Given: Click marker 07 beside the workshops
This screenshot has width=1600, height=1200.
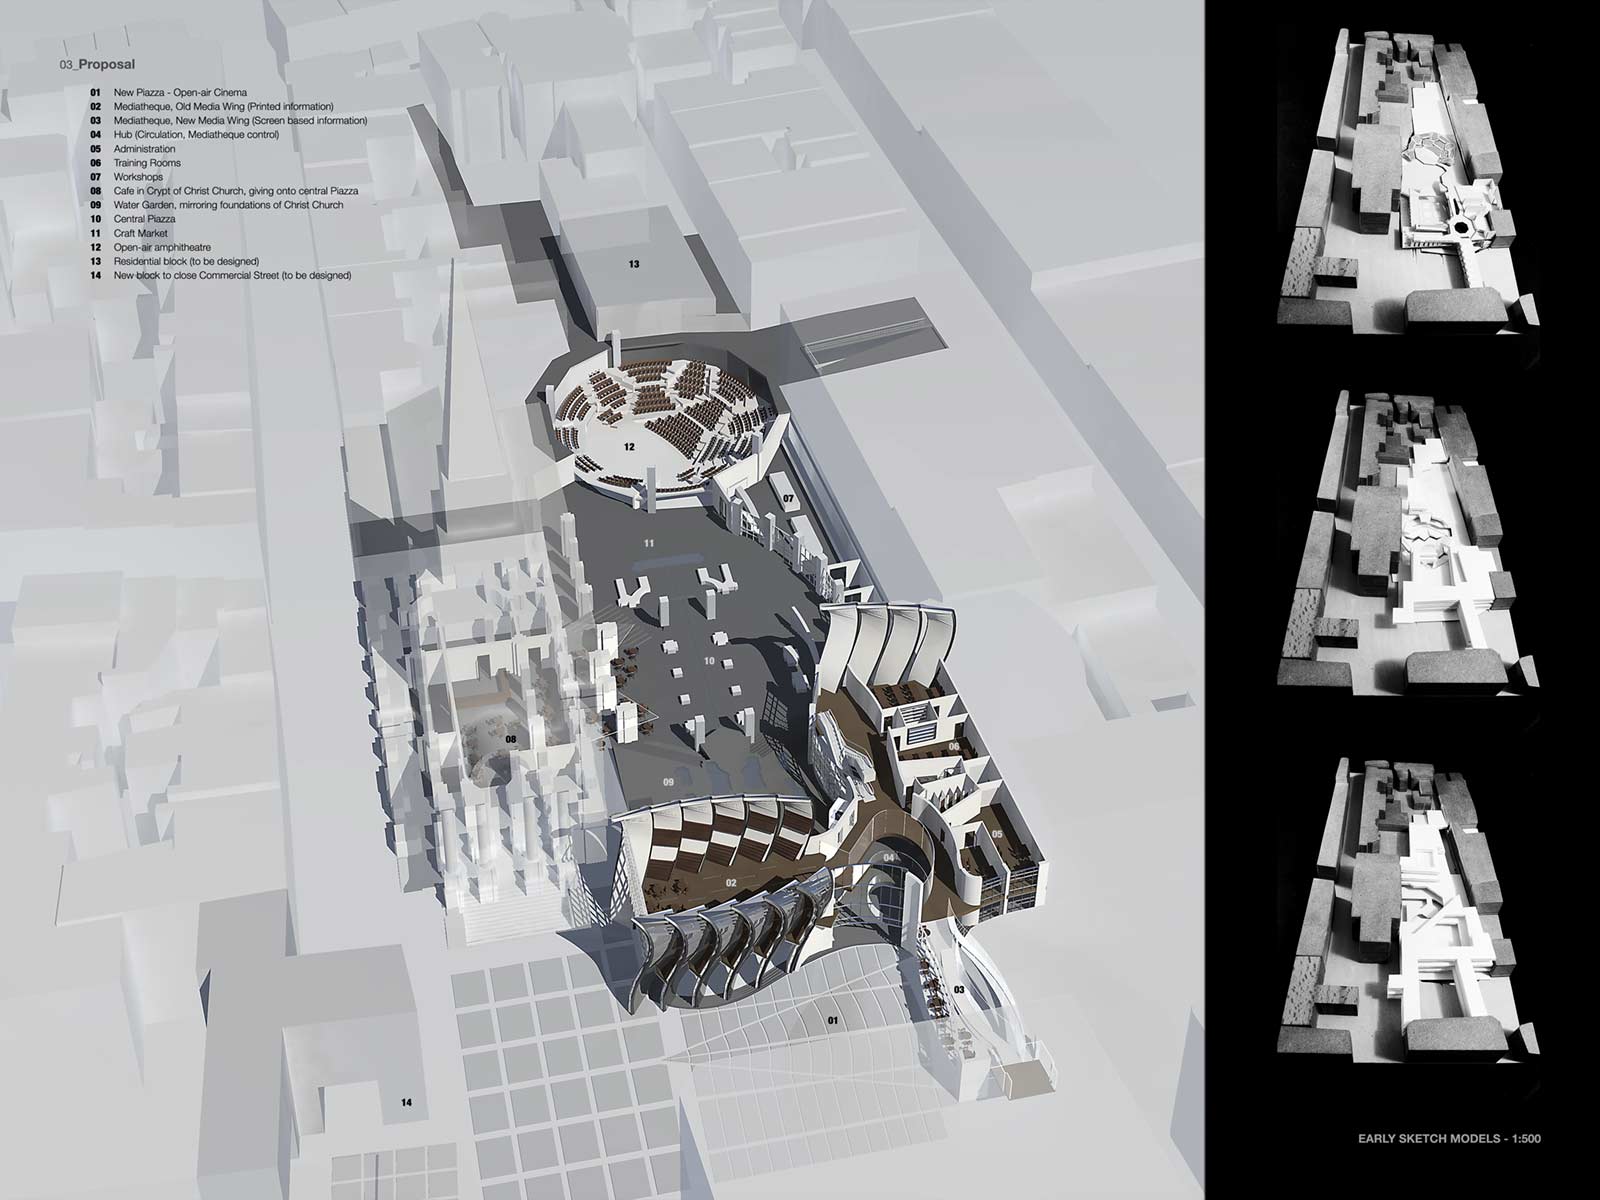Looking at the screenshot, I should pyautogui.click(x=788, y=497).
